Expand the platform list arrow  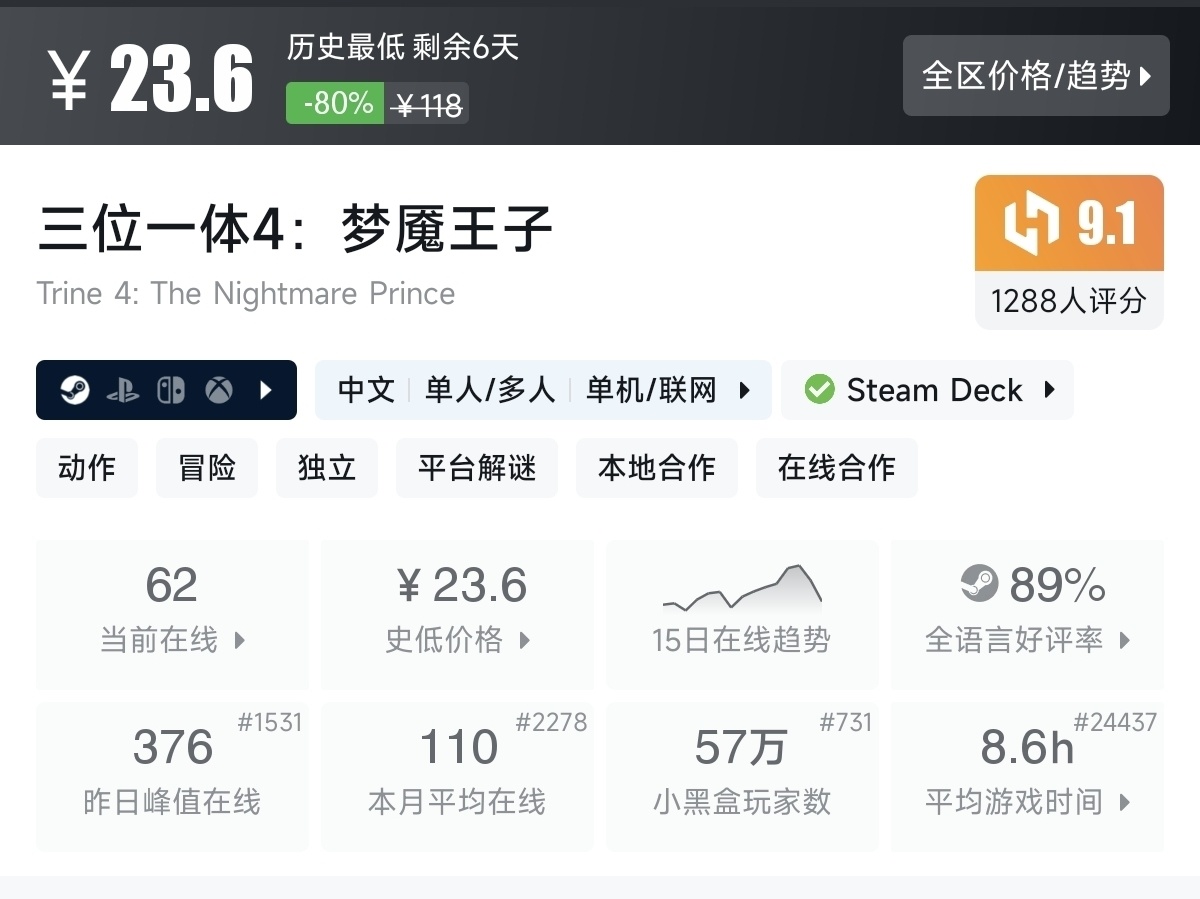coord(266,390)
